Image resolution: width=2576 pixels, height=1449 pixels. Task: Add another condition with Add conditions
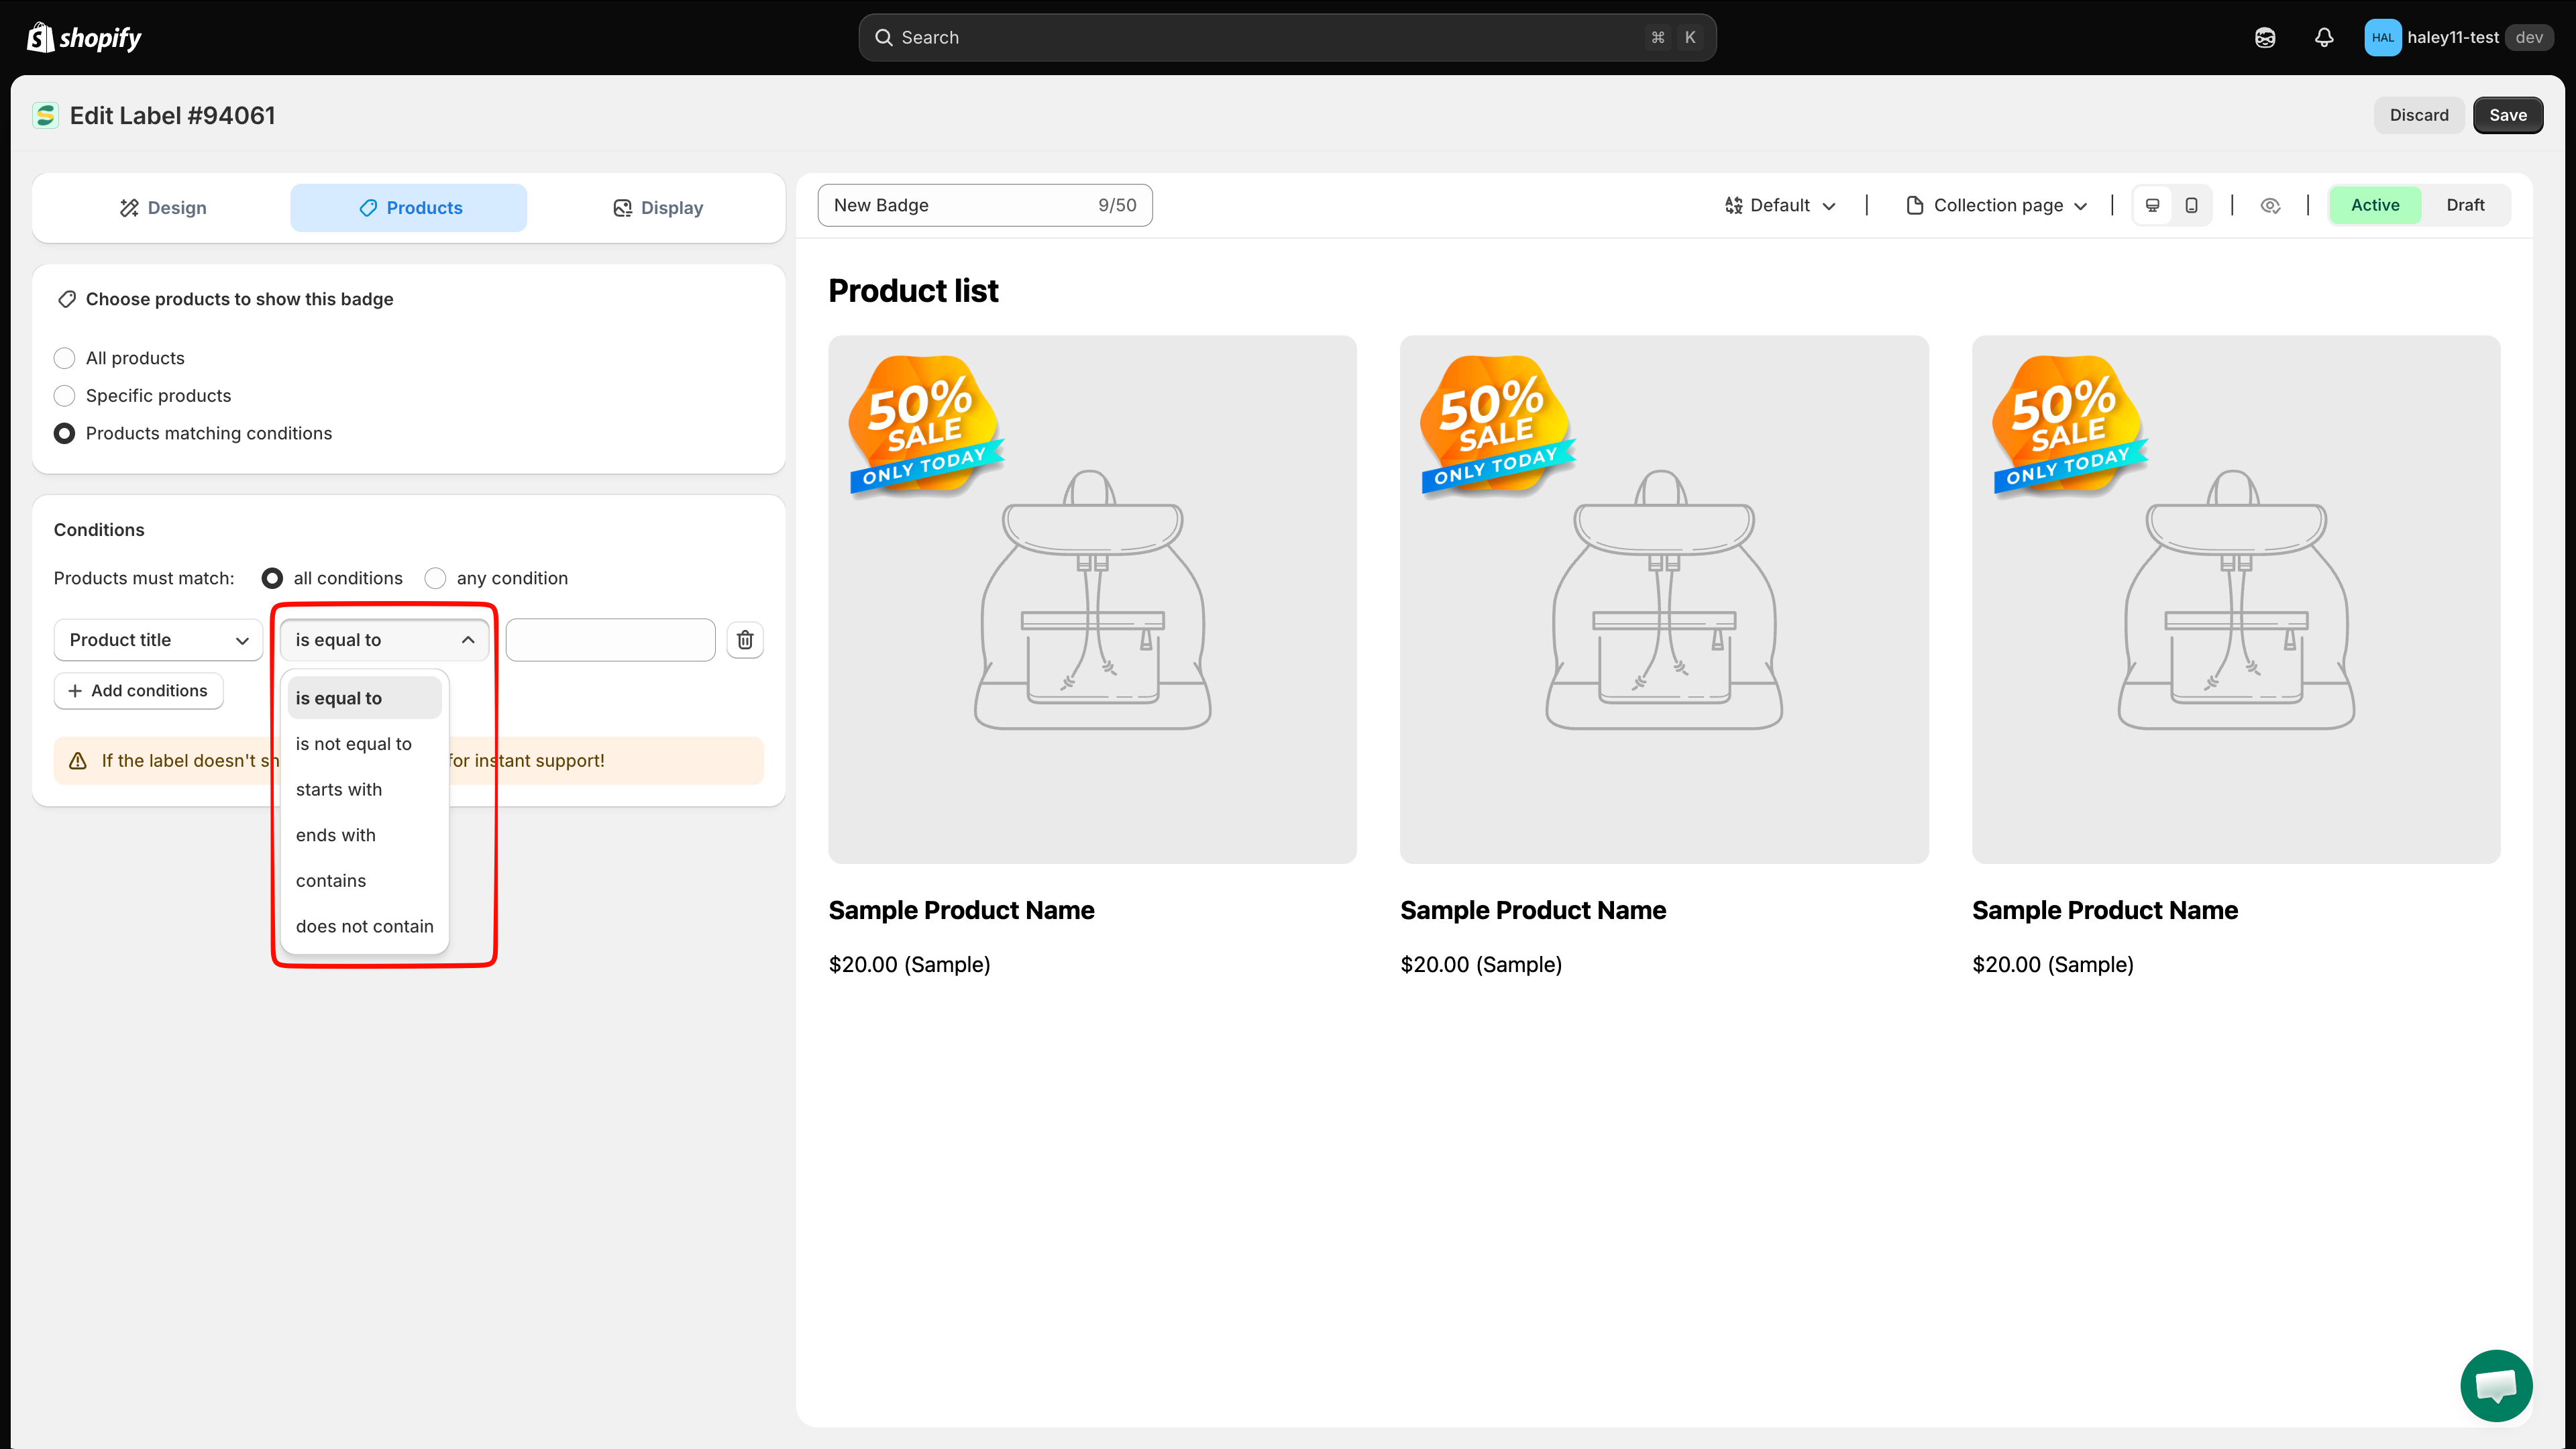pos(138,691)
